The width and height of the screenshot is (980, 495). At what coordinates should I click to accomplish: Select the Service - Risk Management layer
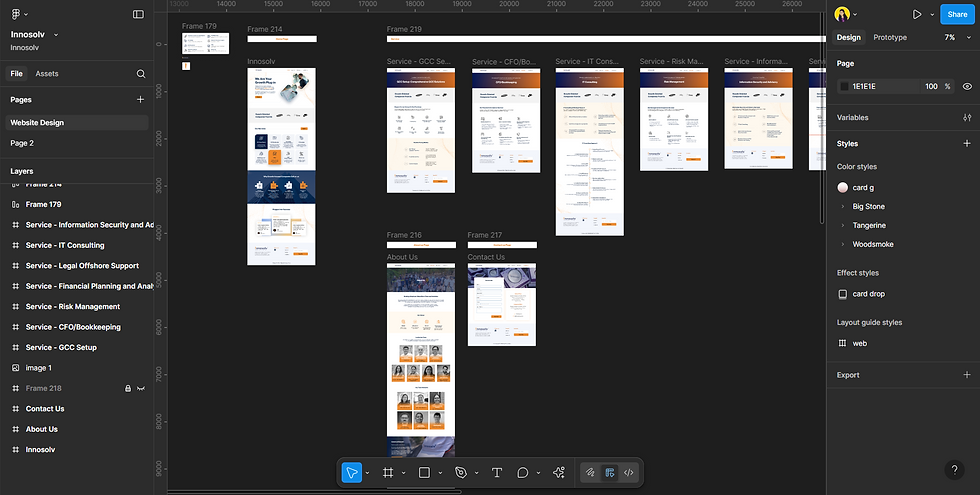coord(72,306)
